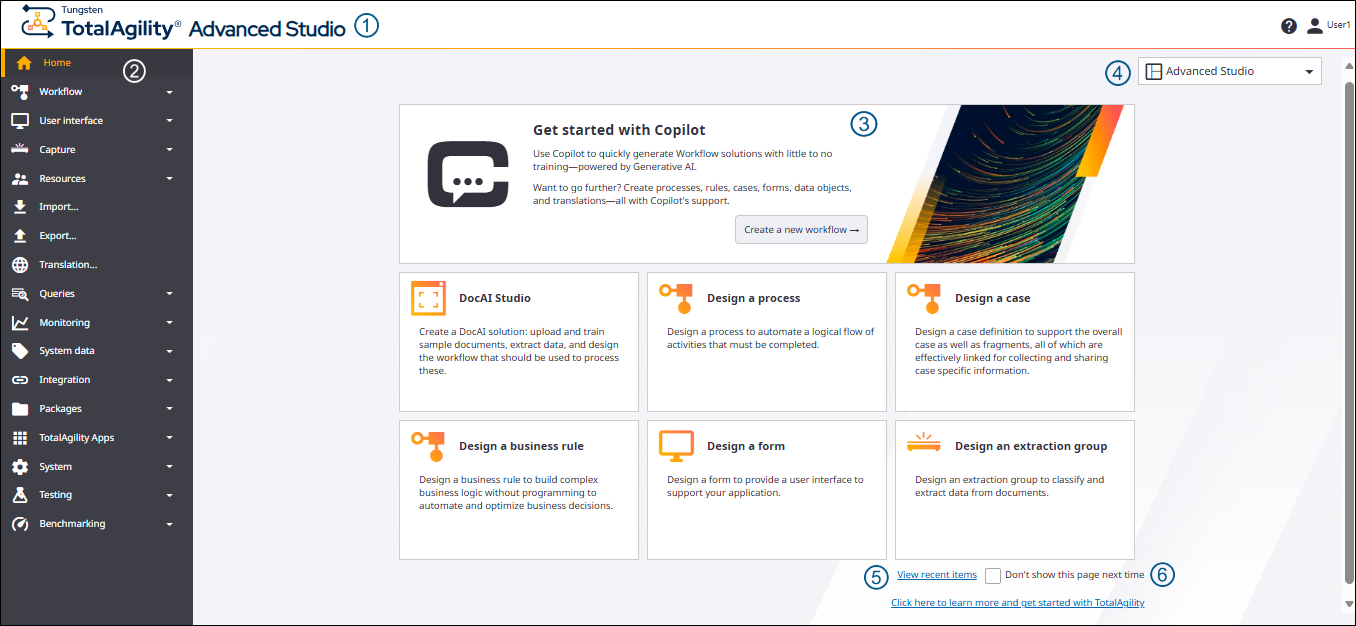Click the Design an extraction group icon
Viewport: 1356px width, 626px height.
pyautogui.click(x=924, y=443)
